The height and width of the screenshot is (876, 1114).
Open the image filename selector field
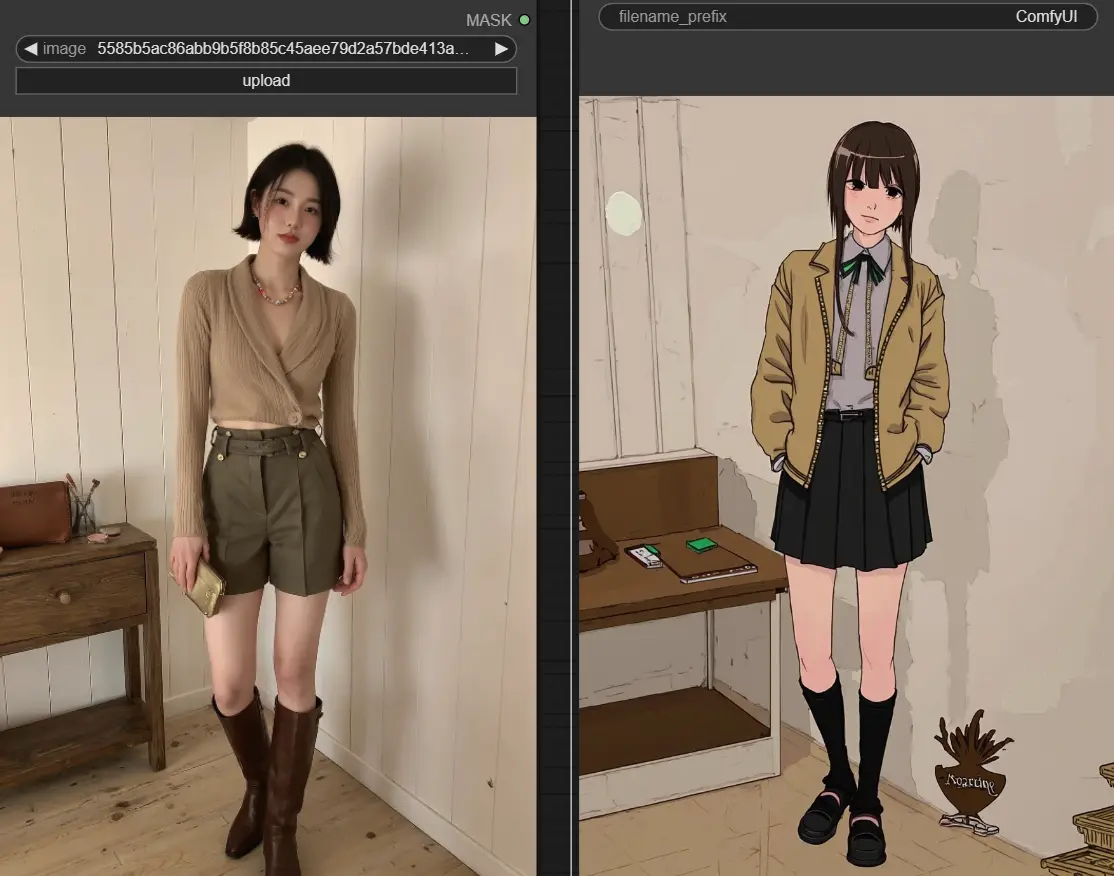(x=266, y=49)
